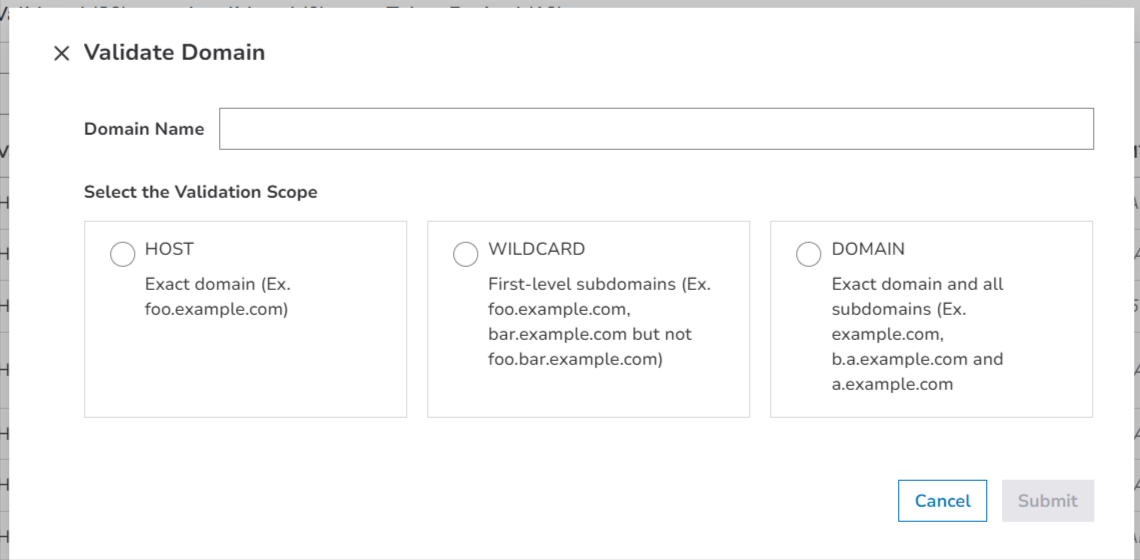The height and width of the screenshot is (560, 1140).
Task: Select the WILDCARD radio button
Action: (x=465, y=255)
